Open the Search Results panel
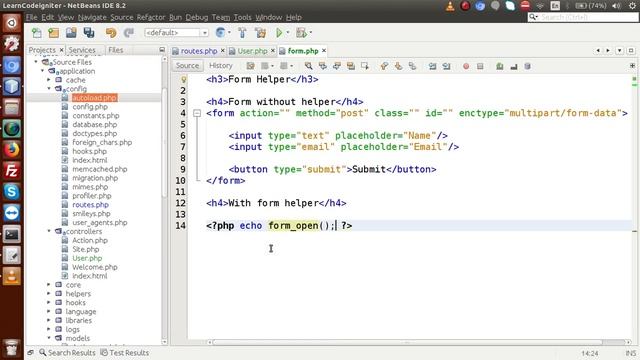The height and width of the screenshot is (360, 640). coord(67,353)
